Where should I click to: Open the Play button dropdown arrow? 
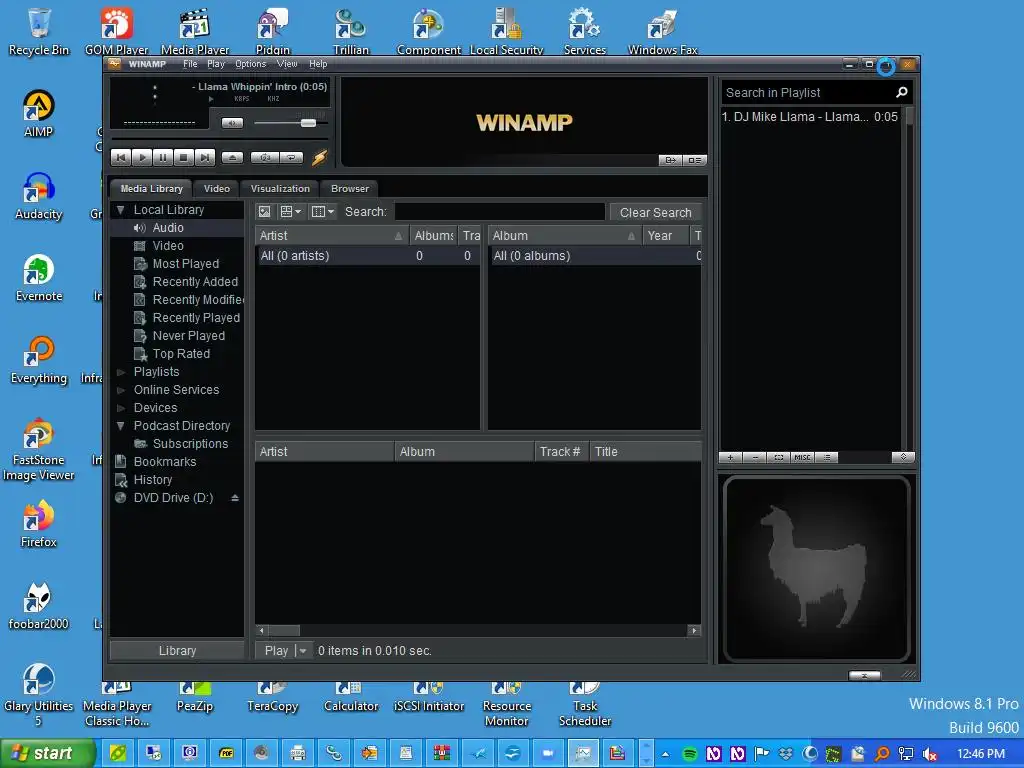click(303, 650)
